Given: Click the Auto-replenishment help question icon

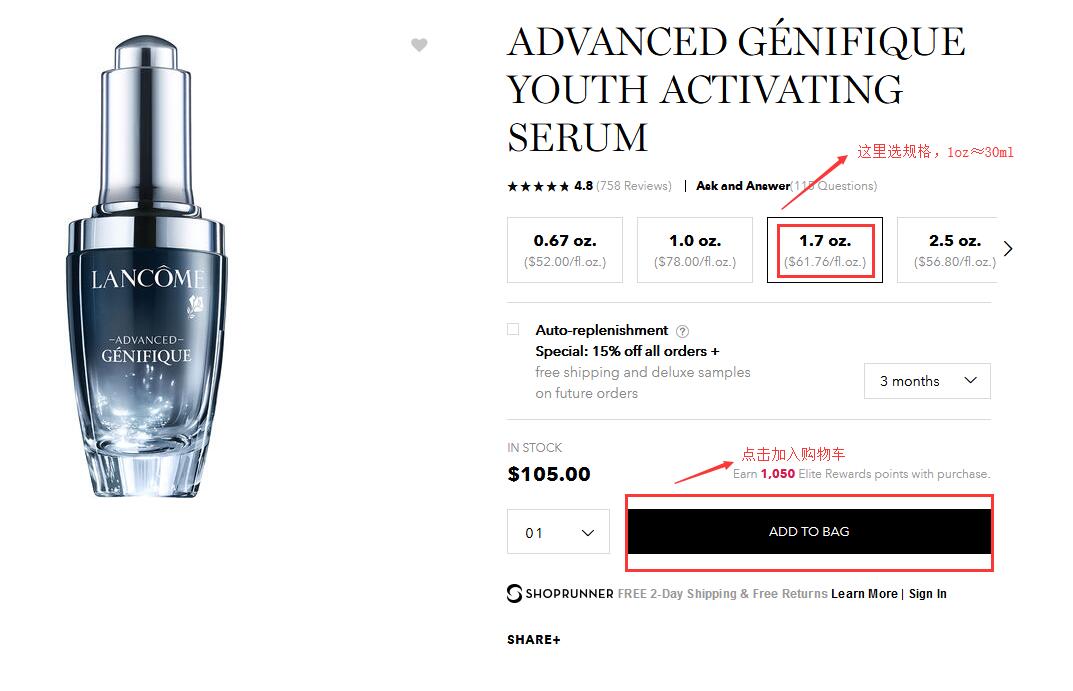Looking at the screenshot, I should click(x=682, y=331).
